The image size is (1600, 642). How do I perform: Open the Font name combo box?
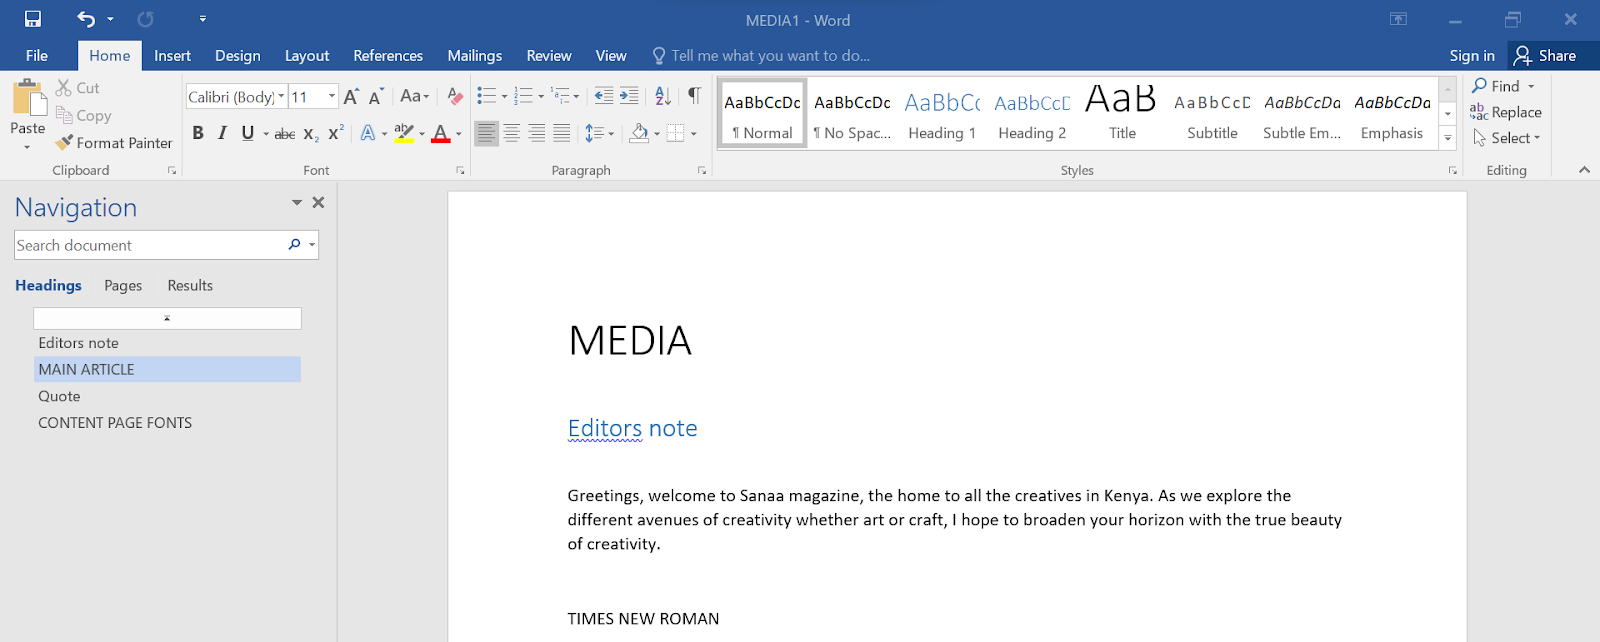point(237,97)
